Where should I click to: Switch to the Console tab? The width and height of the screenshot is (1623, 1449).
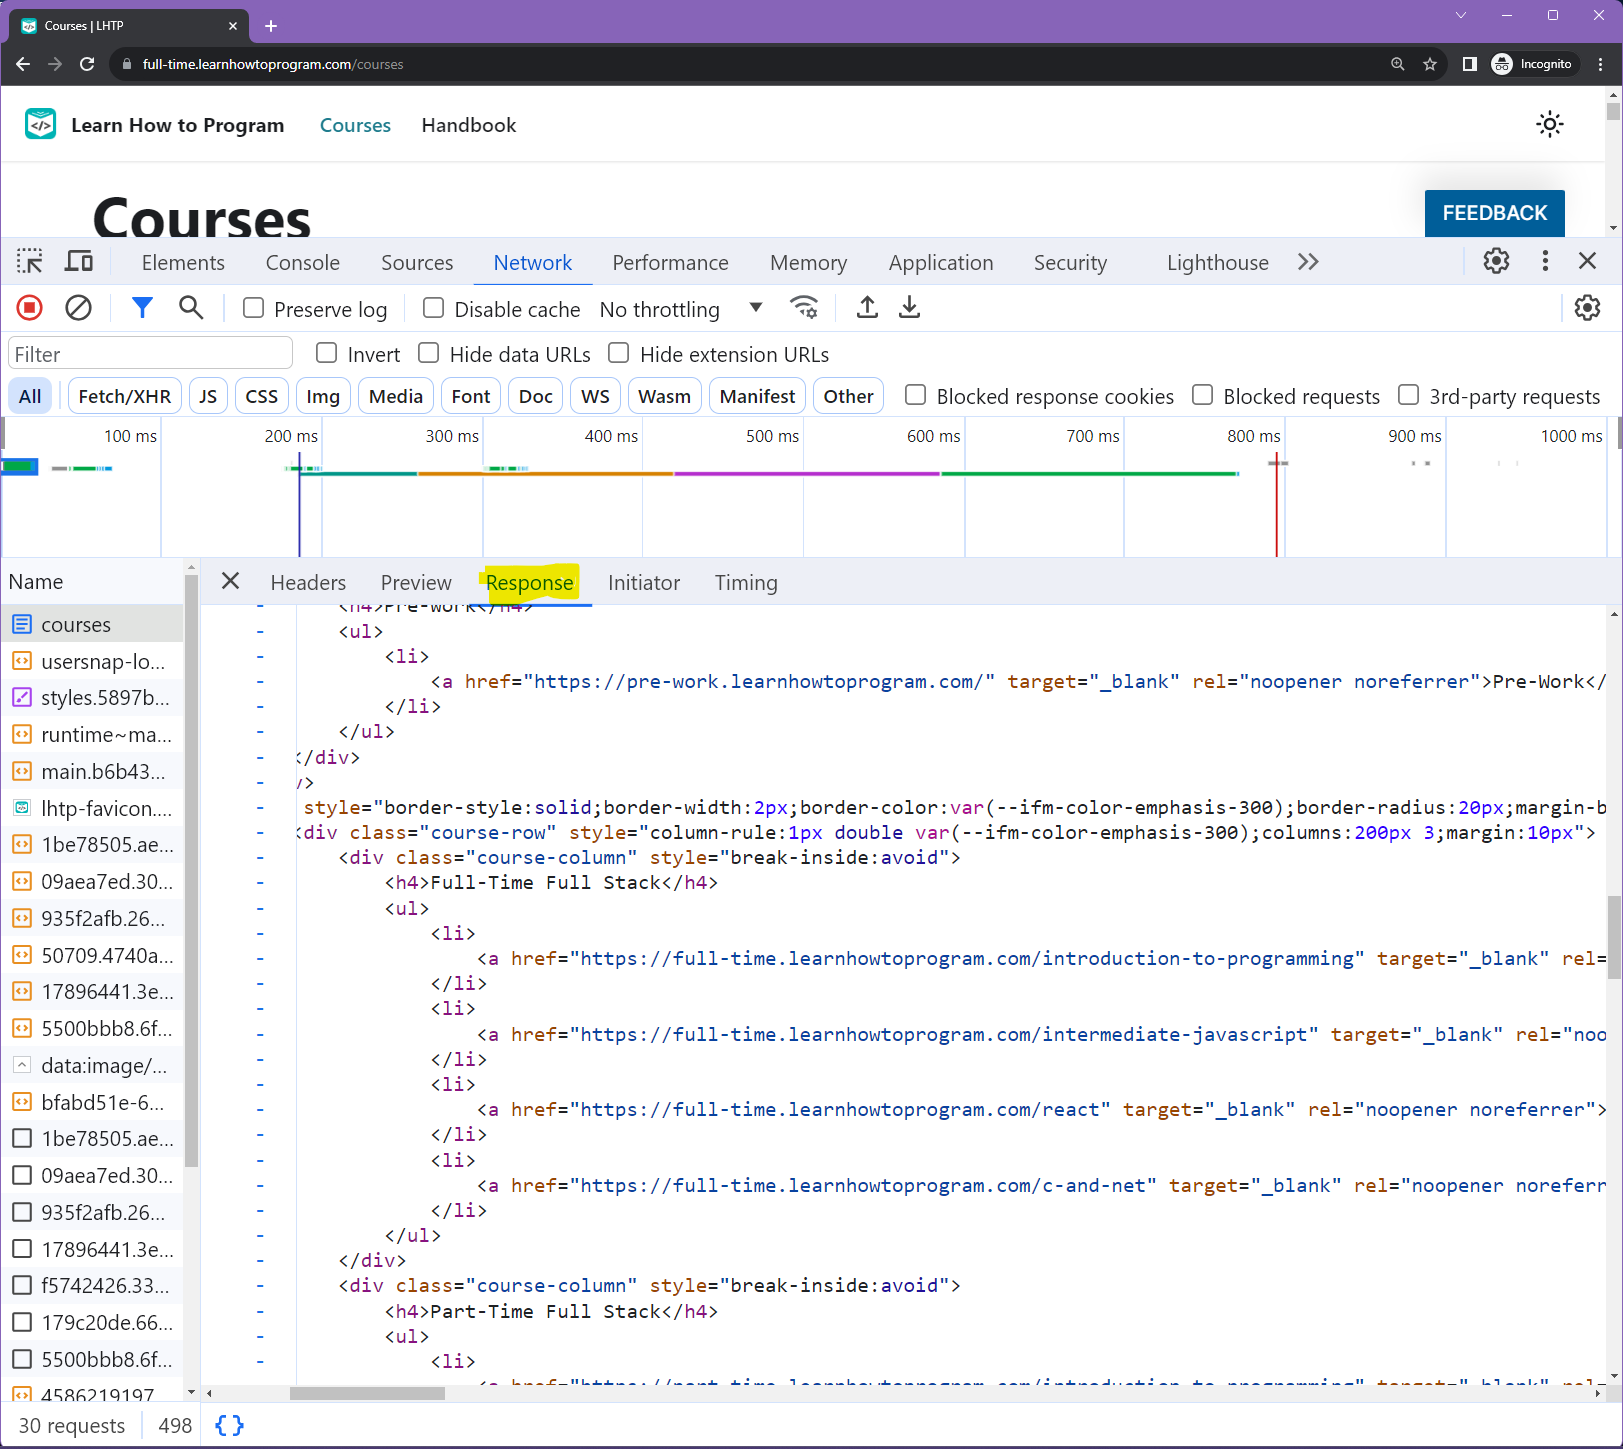point(303,262)
